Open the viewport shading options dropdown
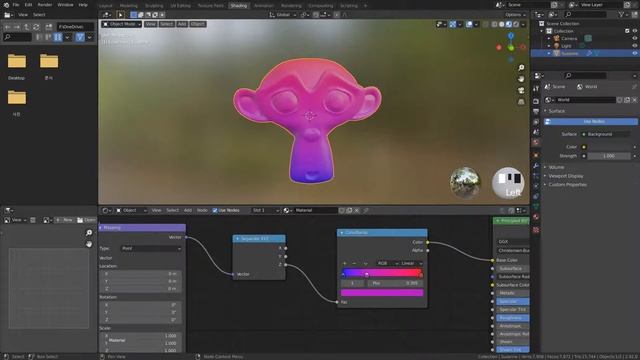The image size is (640, 360). click(523, 24)
